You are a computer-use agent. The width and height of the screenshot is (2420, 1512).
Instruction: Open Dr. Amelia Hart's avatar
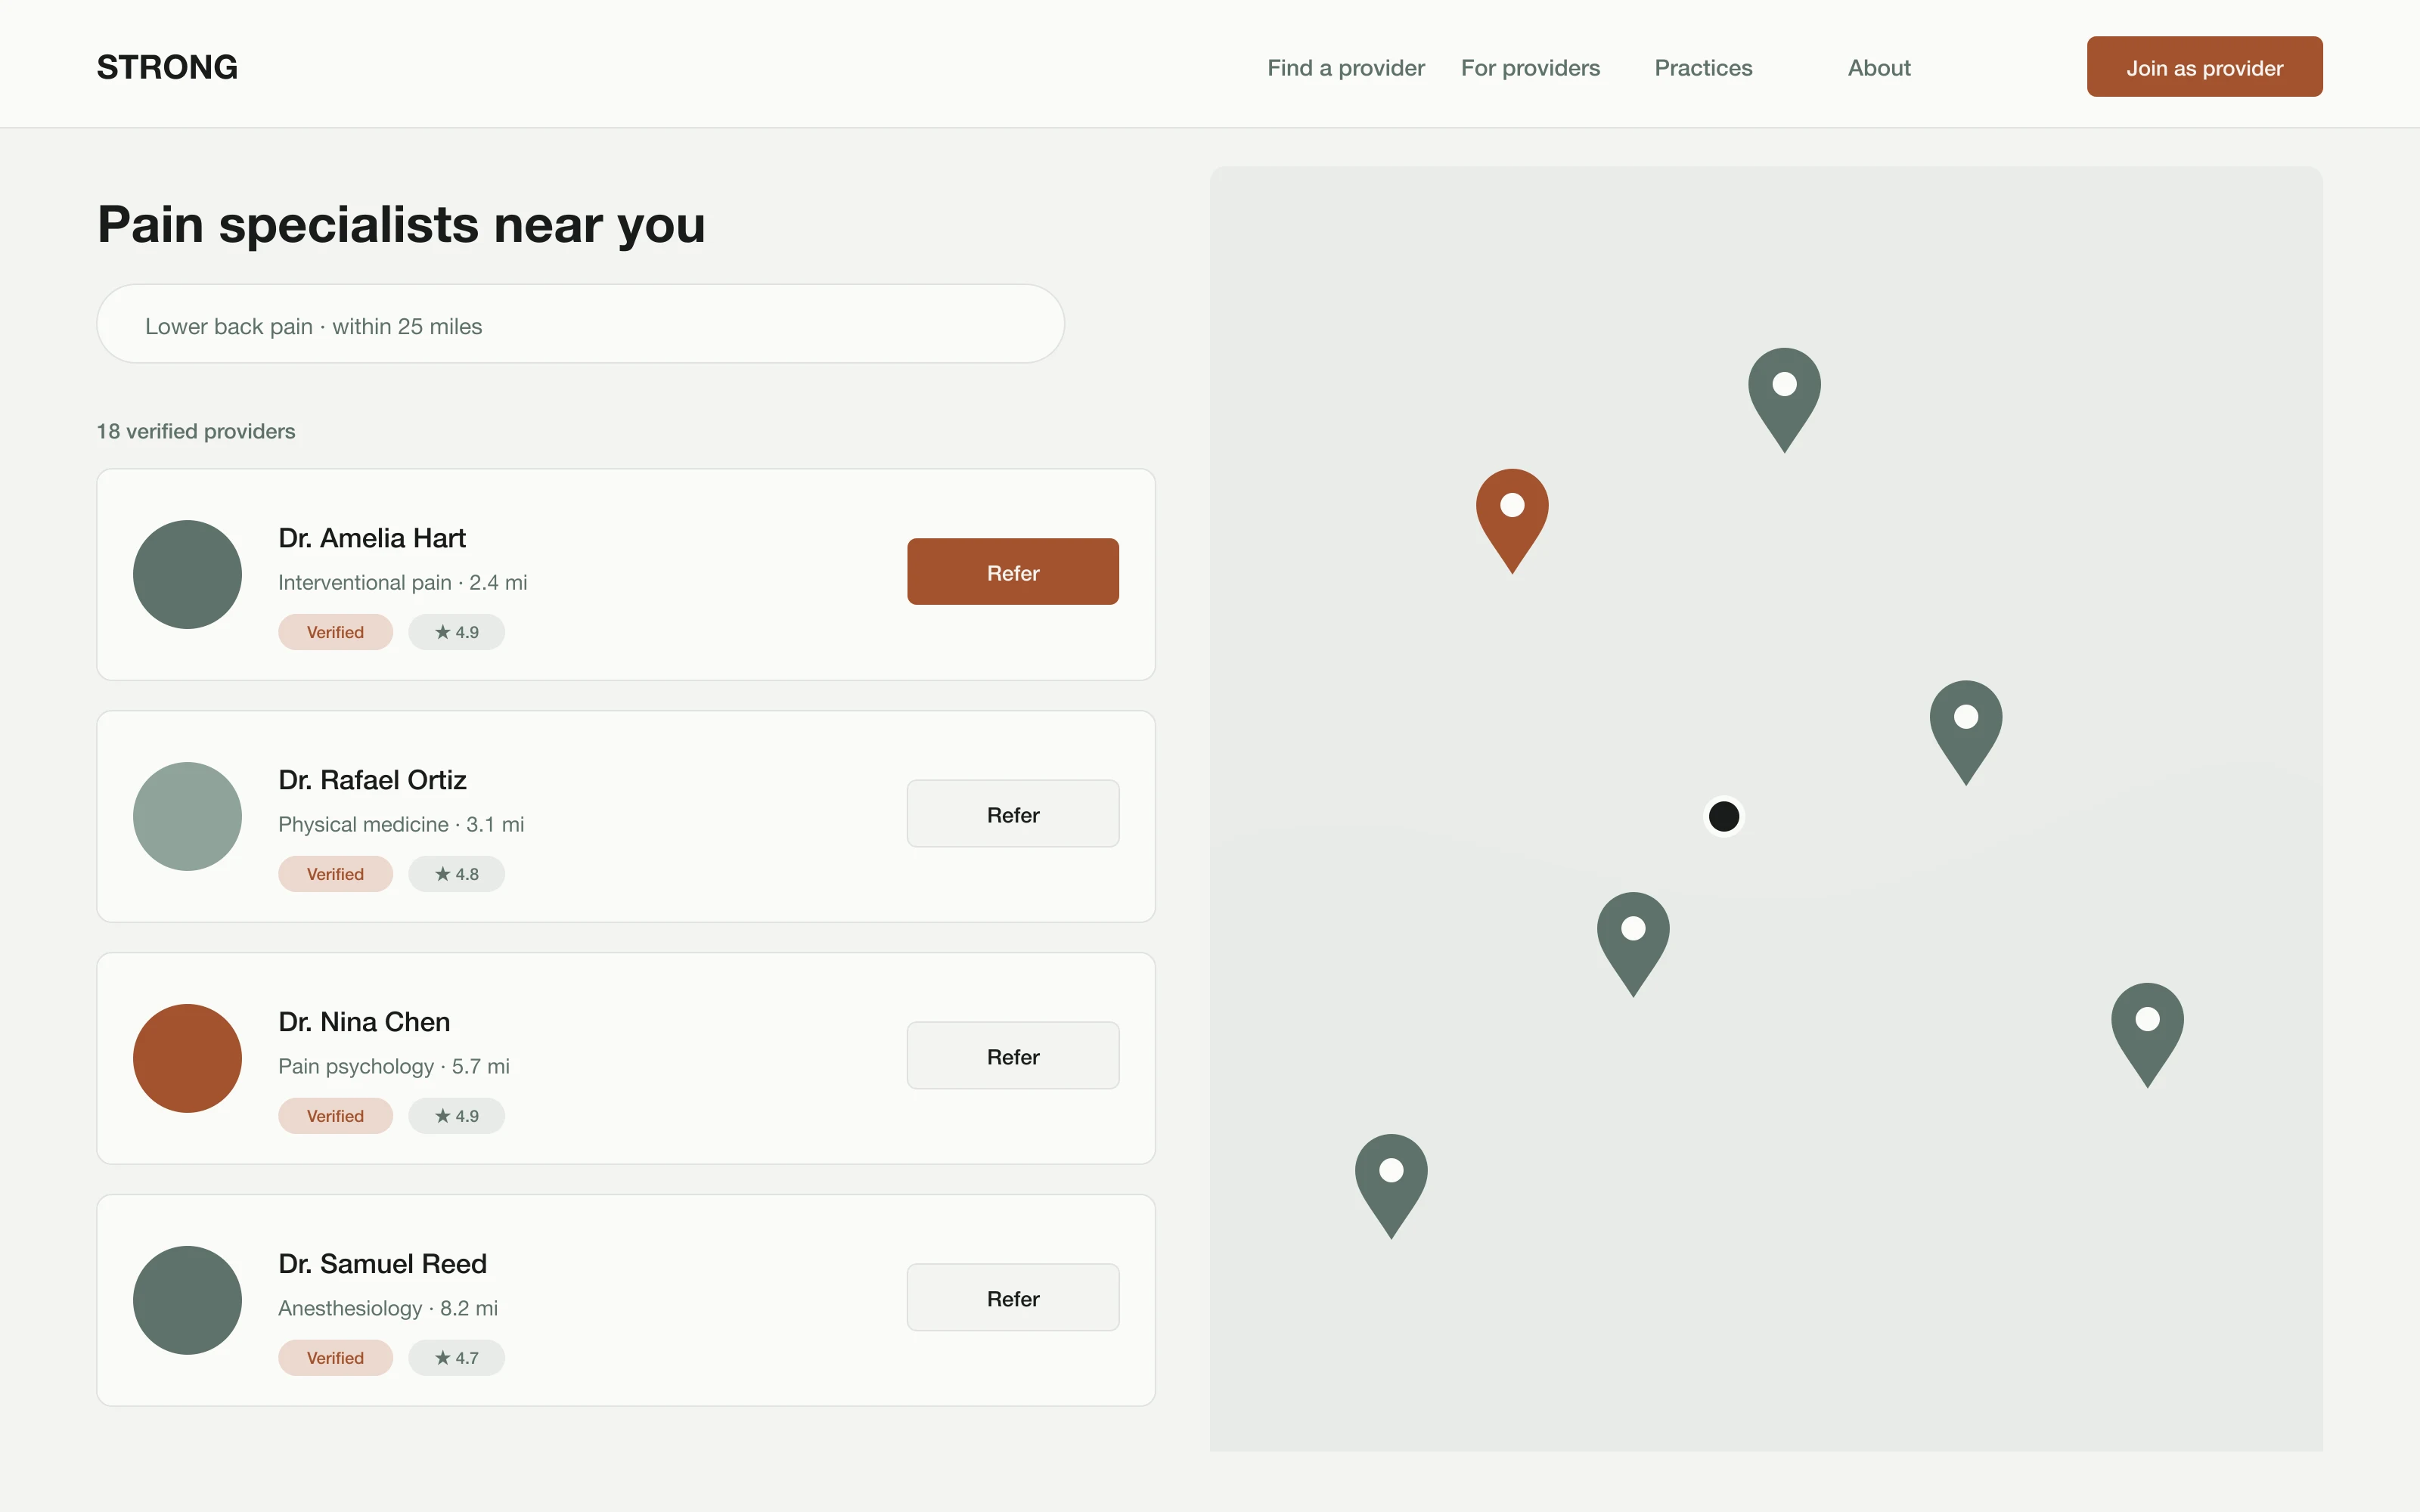pos(187,574)
